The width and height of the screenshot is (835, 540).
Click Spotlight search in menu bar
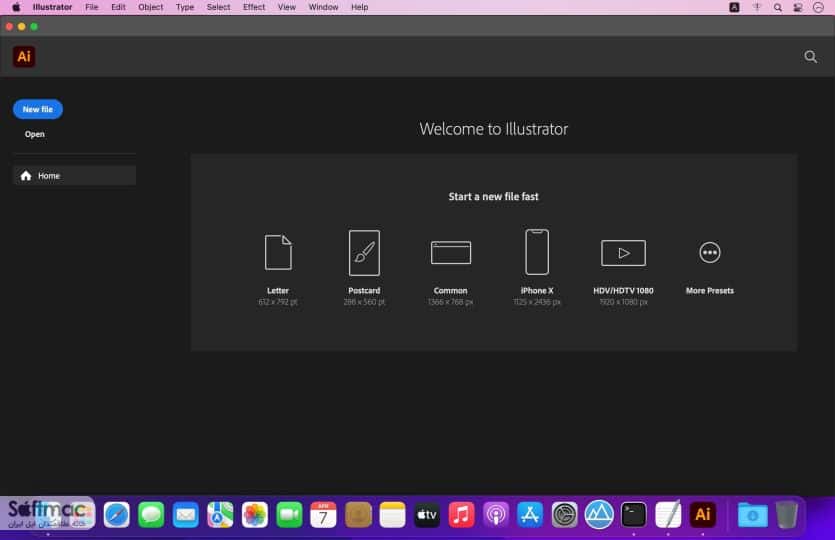(x=777, y=7)
